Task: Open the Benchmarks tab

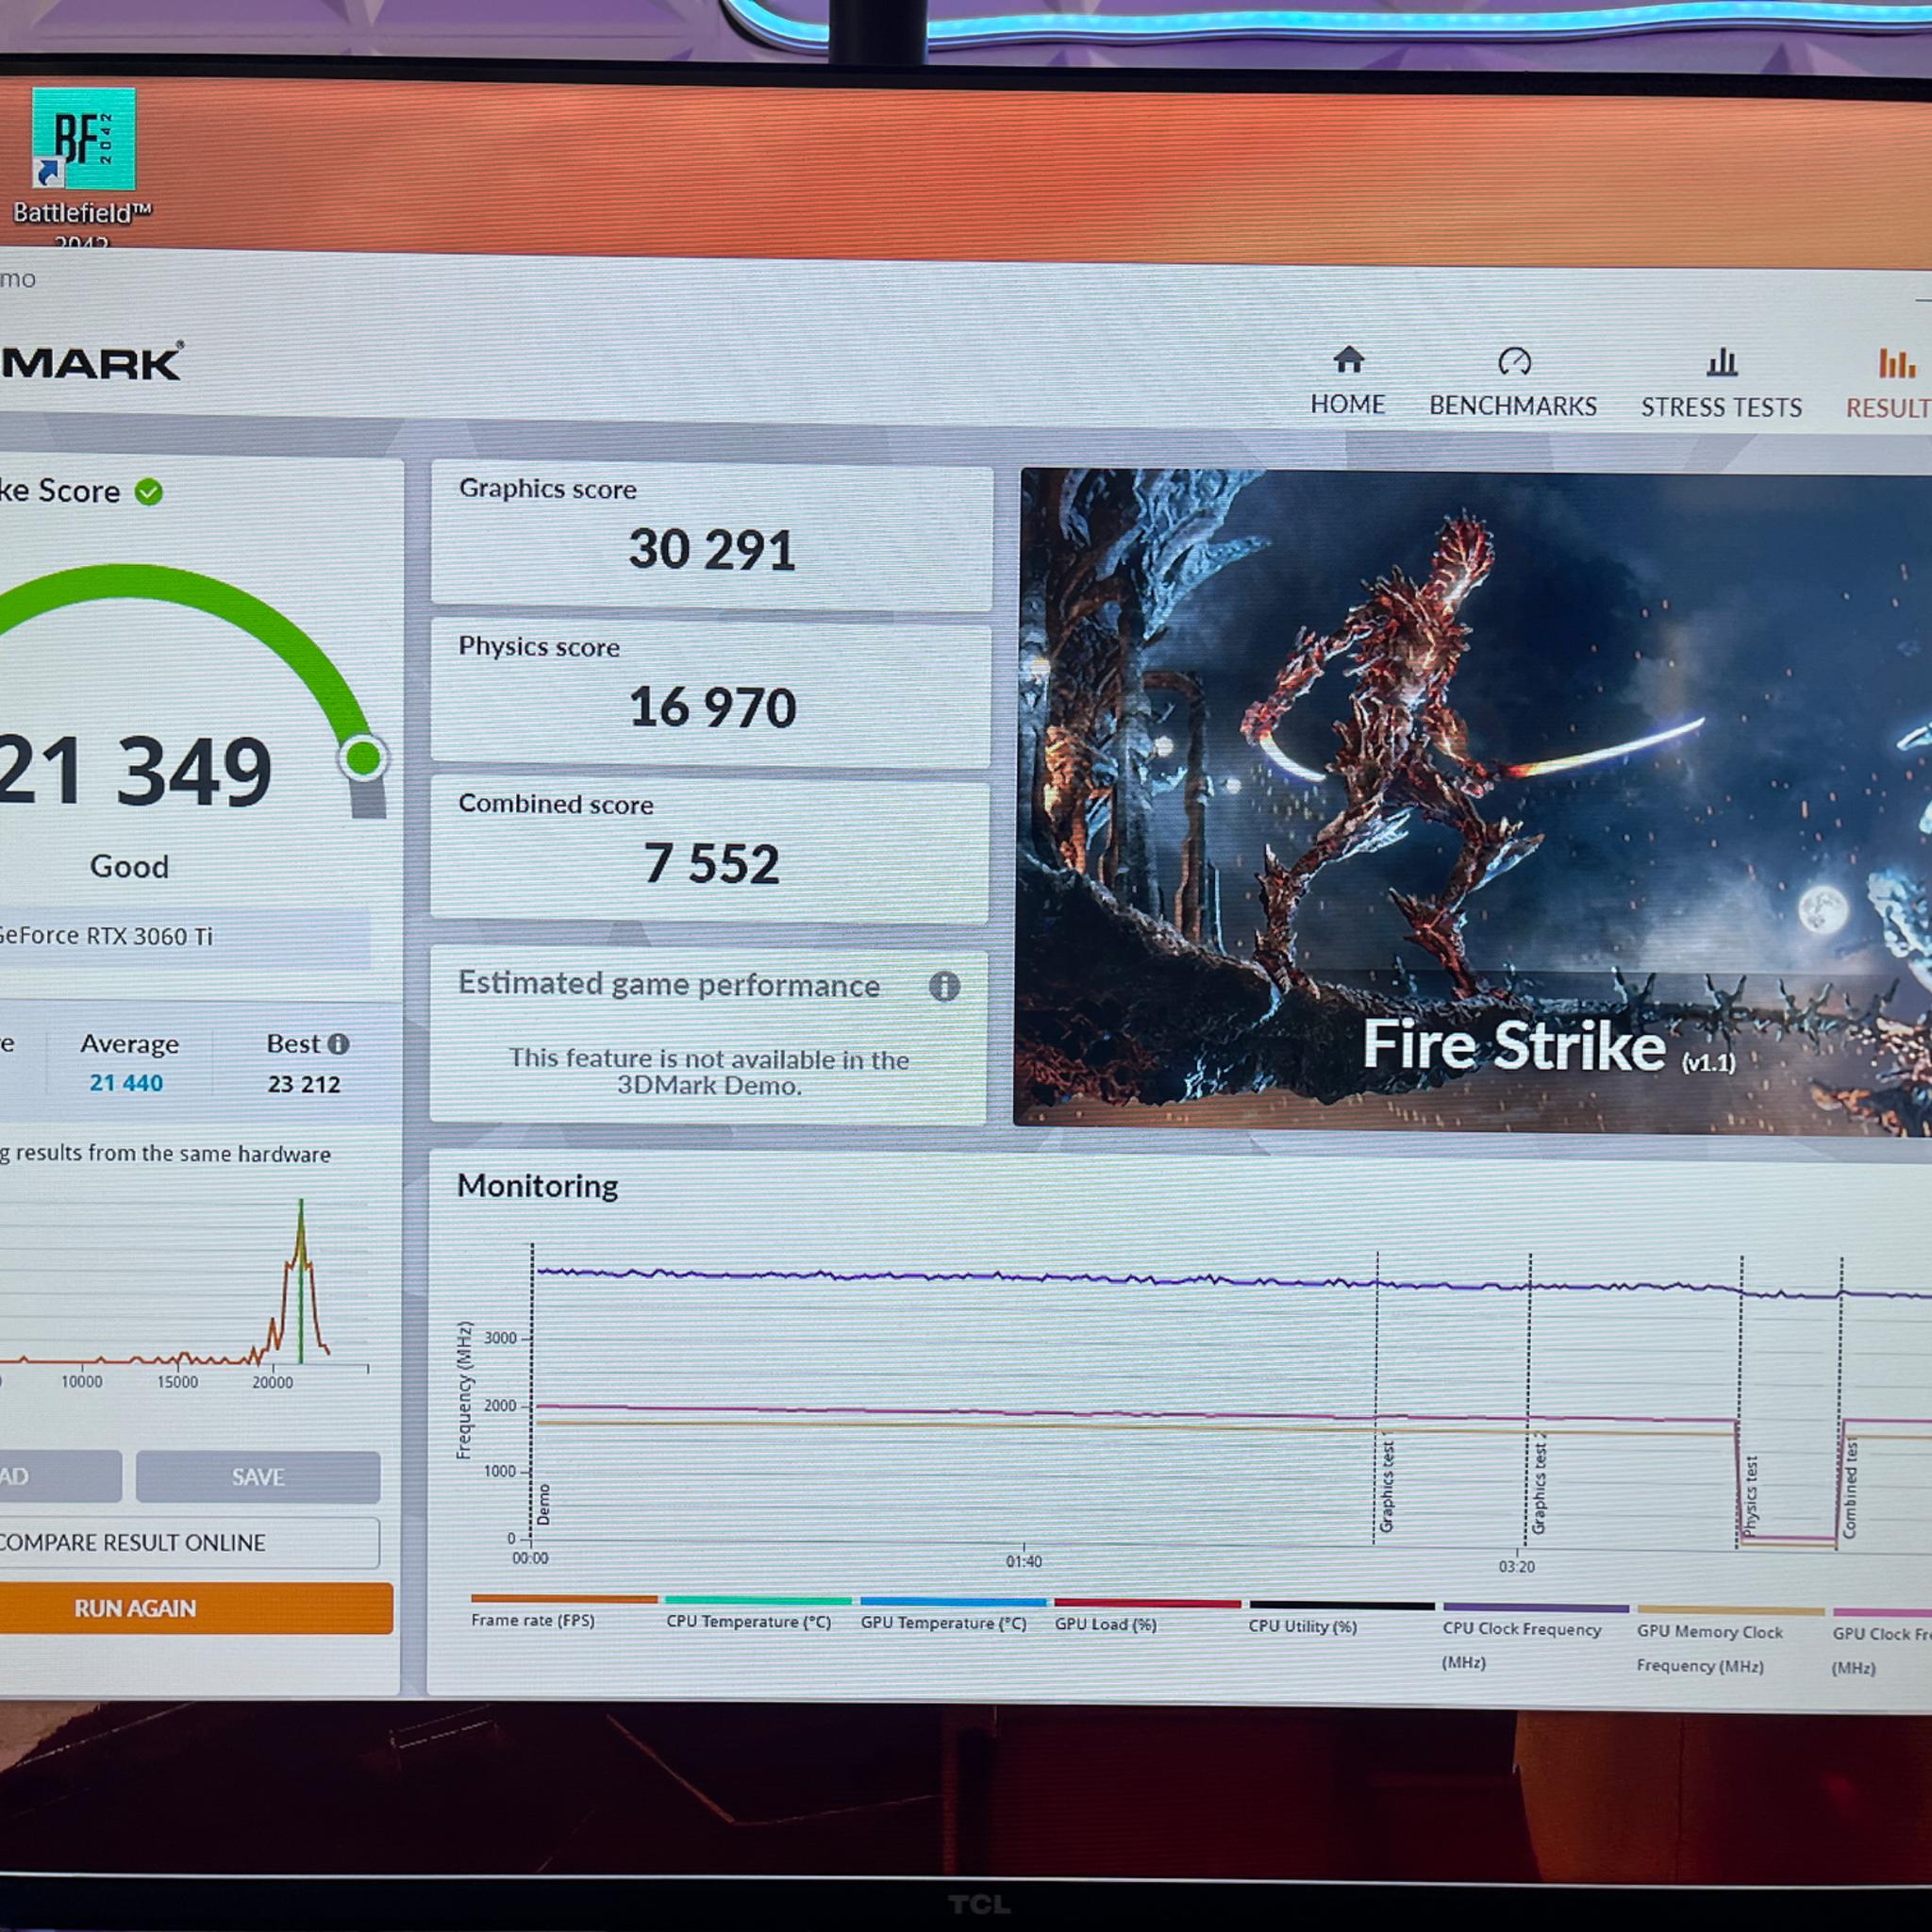Action: click(x=1512, y=383)
